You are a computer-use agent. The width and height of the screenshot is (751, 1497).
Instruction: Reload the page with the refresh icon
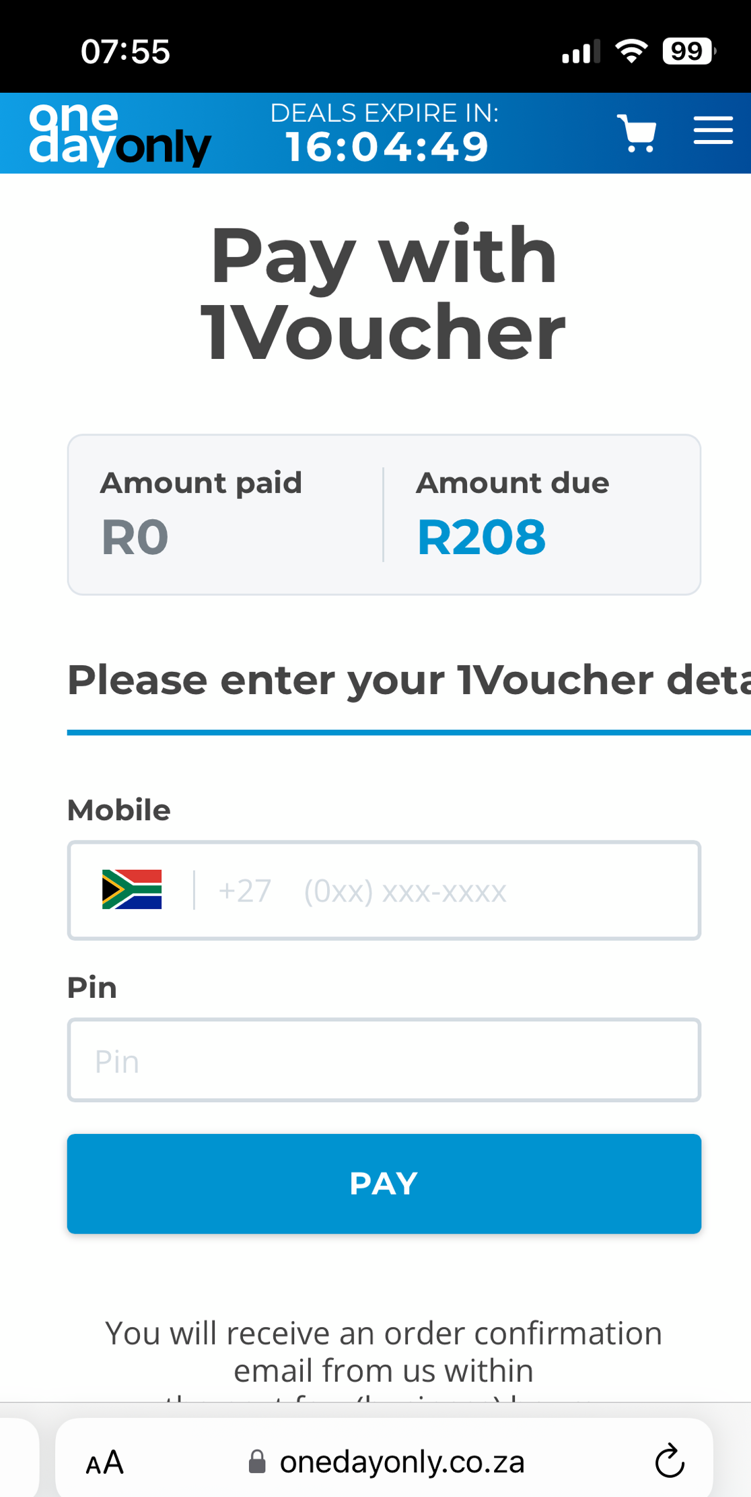pyautogui.click(x=668, y=1460)
